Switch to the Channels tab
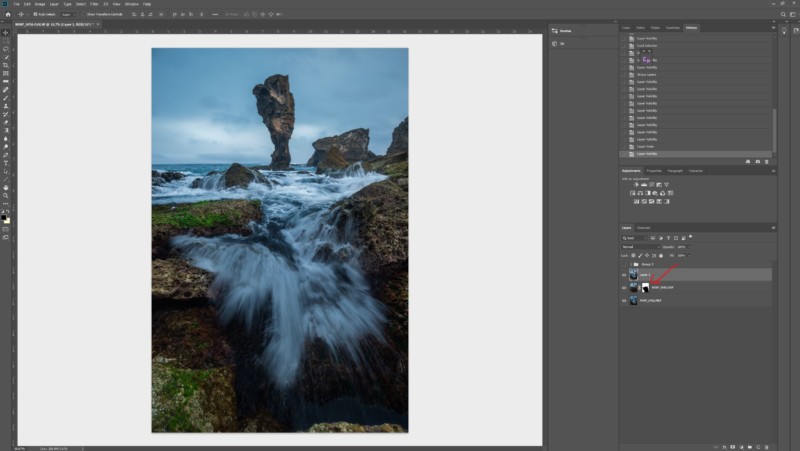Image resolution: width=800 pixels, height=451 pixels. [x=643, y=228]
